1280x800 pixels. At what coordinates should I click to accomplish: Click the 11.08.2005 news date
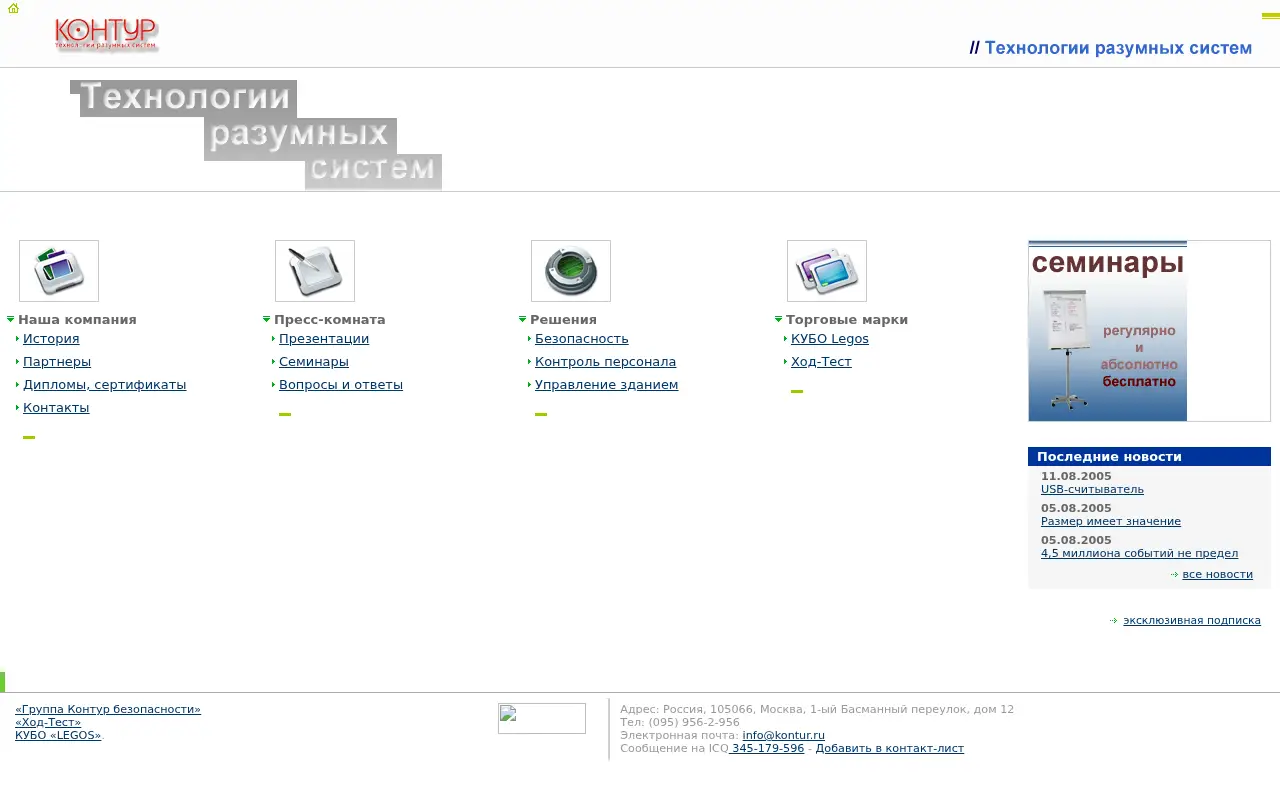click(x=1076, y=477)
